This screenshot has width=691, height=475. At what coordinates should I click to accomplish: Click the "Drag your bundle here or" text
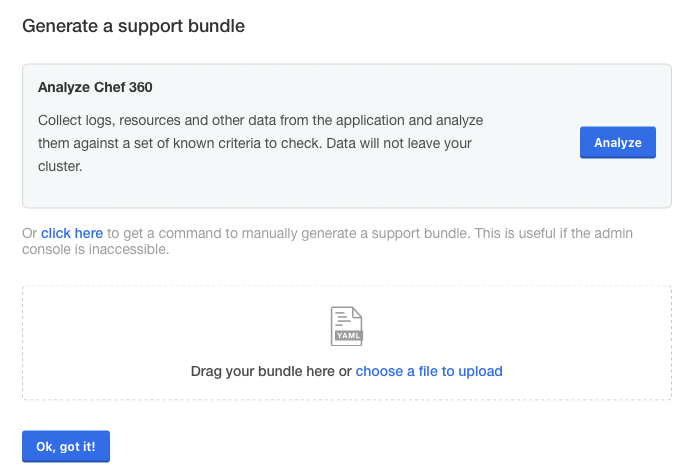(x=271, y=371)
